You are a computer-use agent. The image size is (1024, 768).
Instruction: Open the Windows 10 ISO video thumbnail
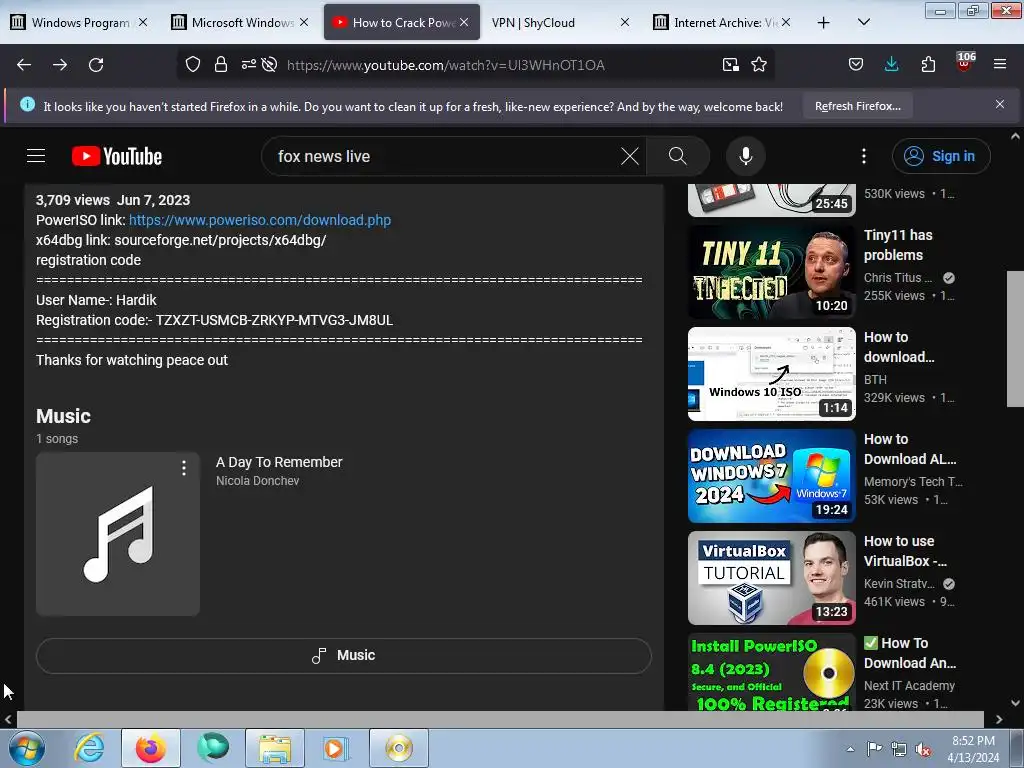771,374
